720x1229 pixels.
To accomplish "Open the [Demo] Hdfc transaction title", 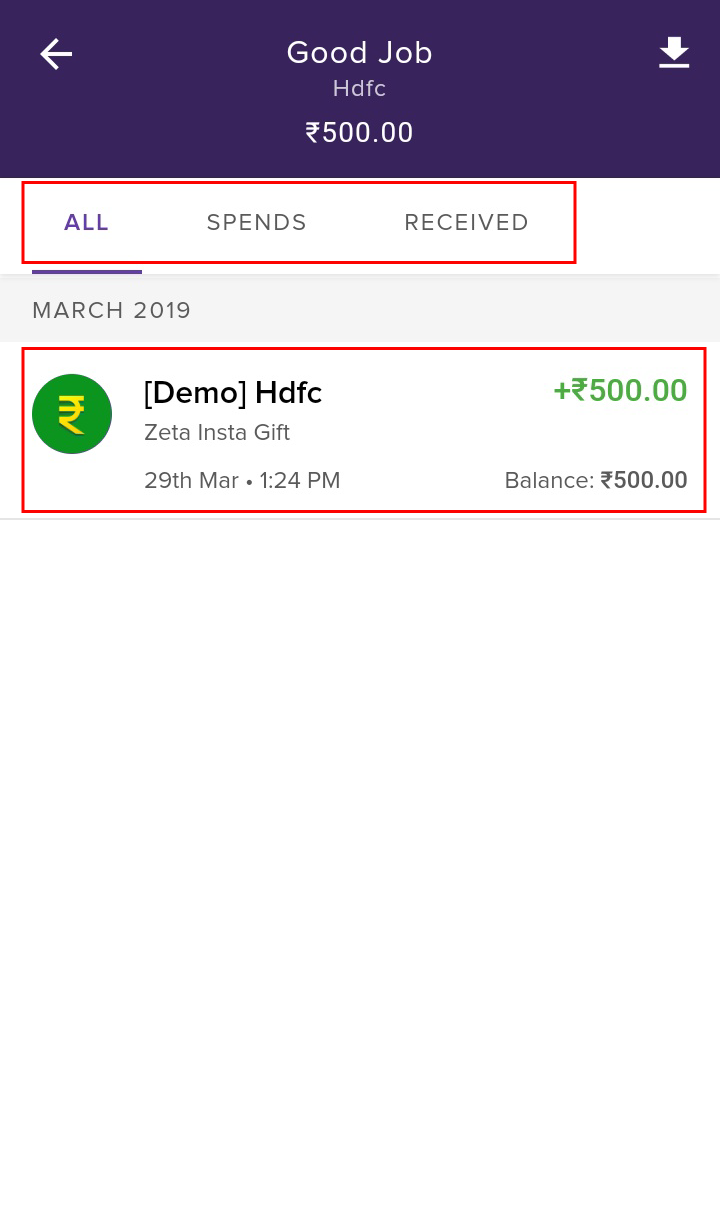I will [233, 393].
